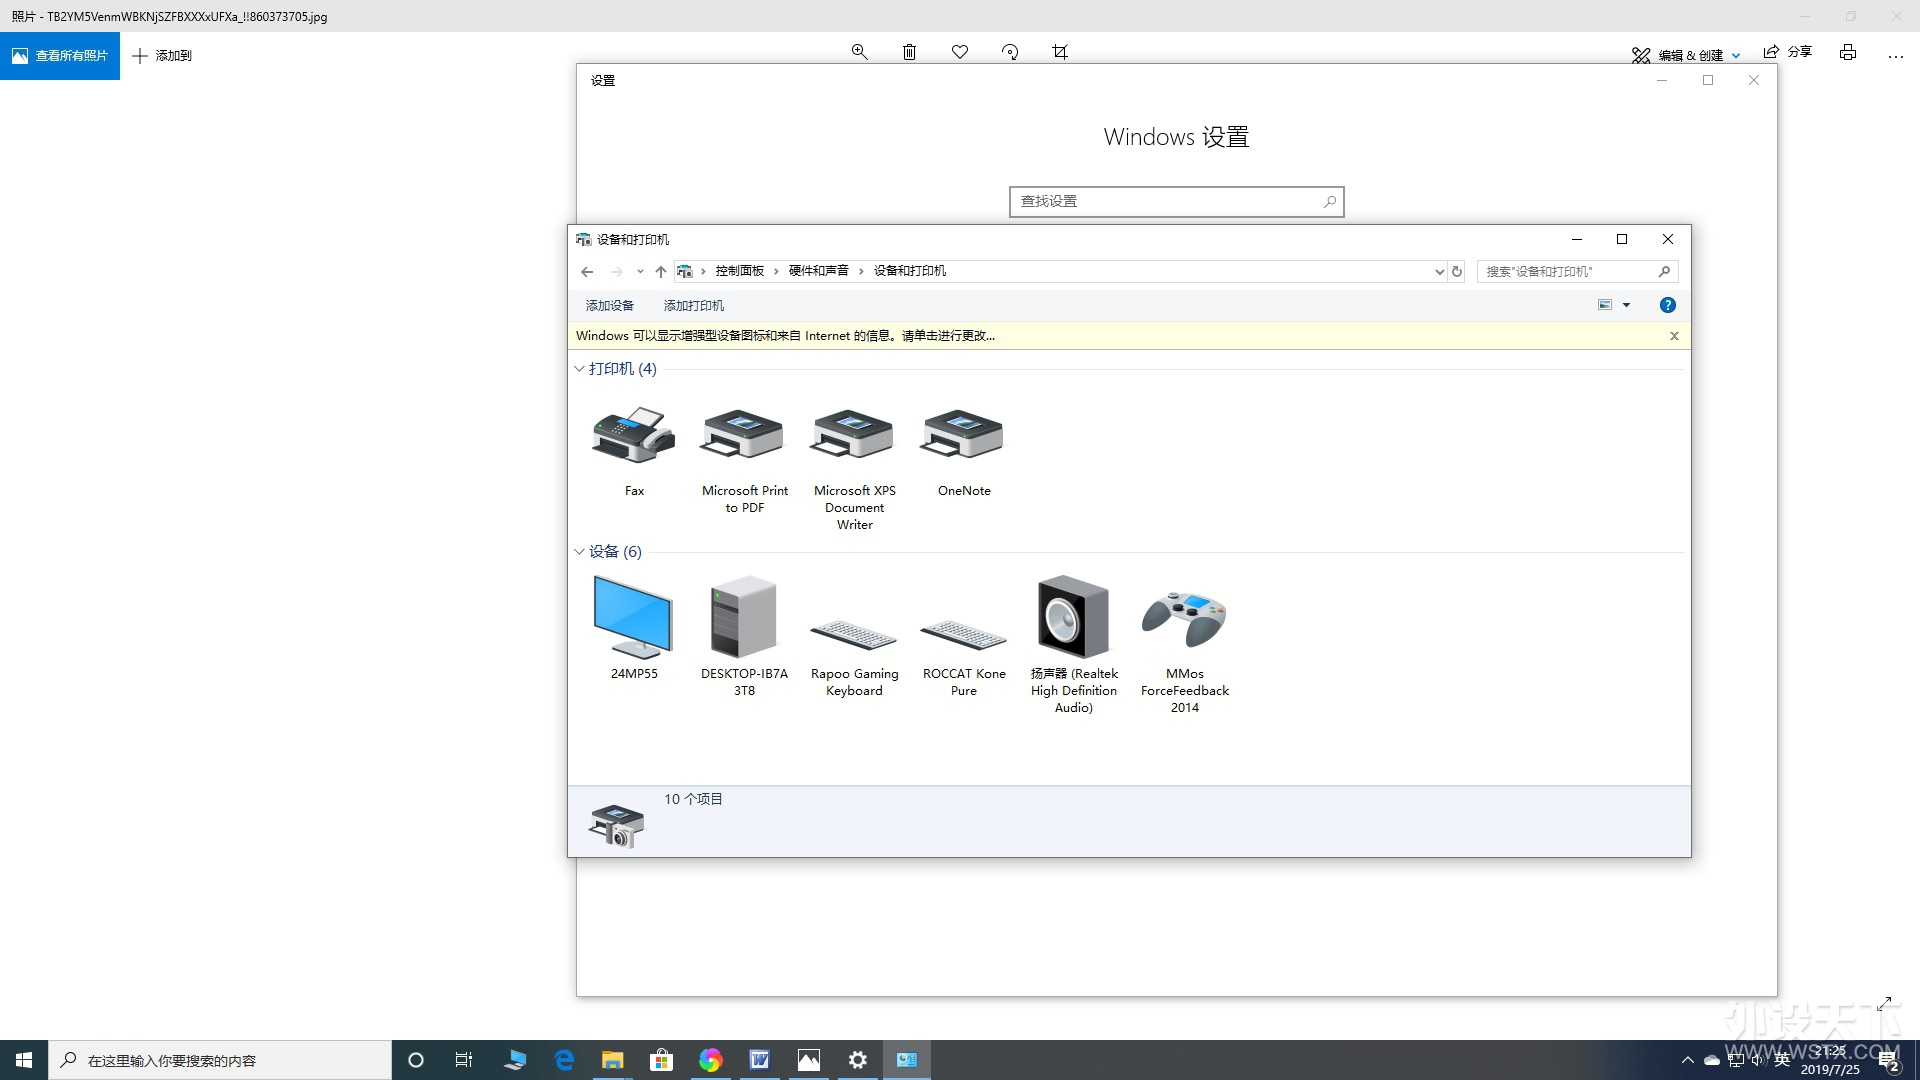The width and height of the screenshot is (1920, 1080).
Task: Open the crop tool in Photos
Action: pos(1060,52)
